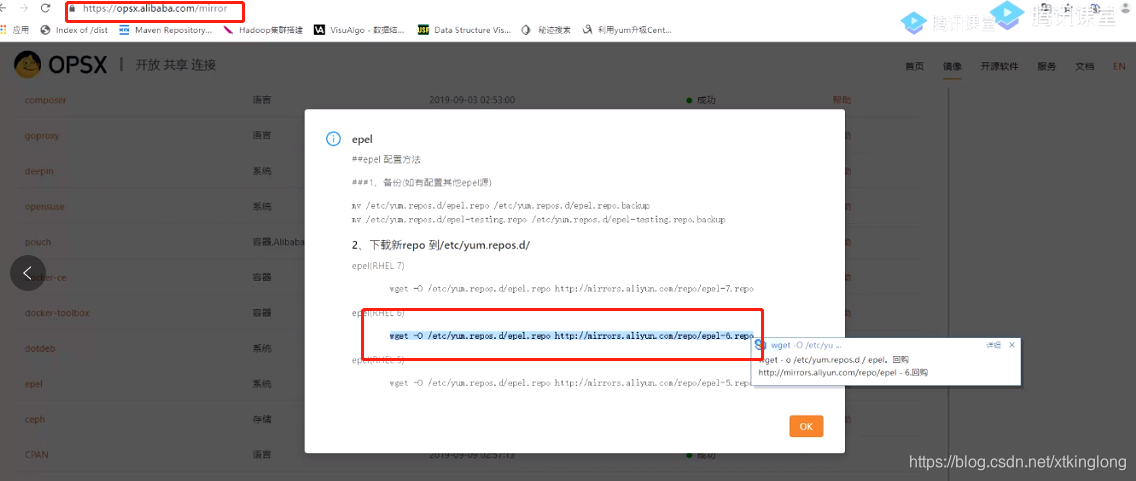Screen dimensions: 1136x481
Task: Click the 'epel(RHEL 7)' label
Action: coord(378,266)
